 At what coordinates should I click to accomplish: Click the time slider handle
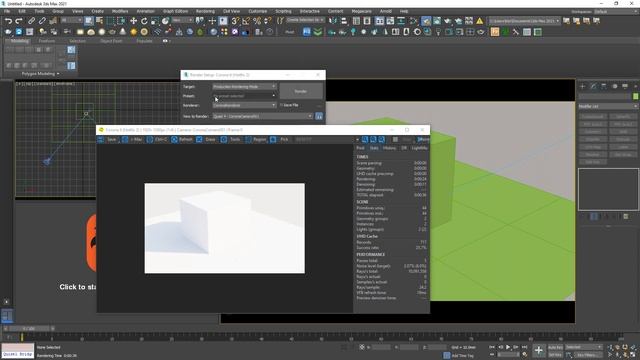(x=29, y=328)
